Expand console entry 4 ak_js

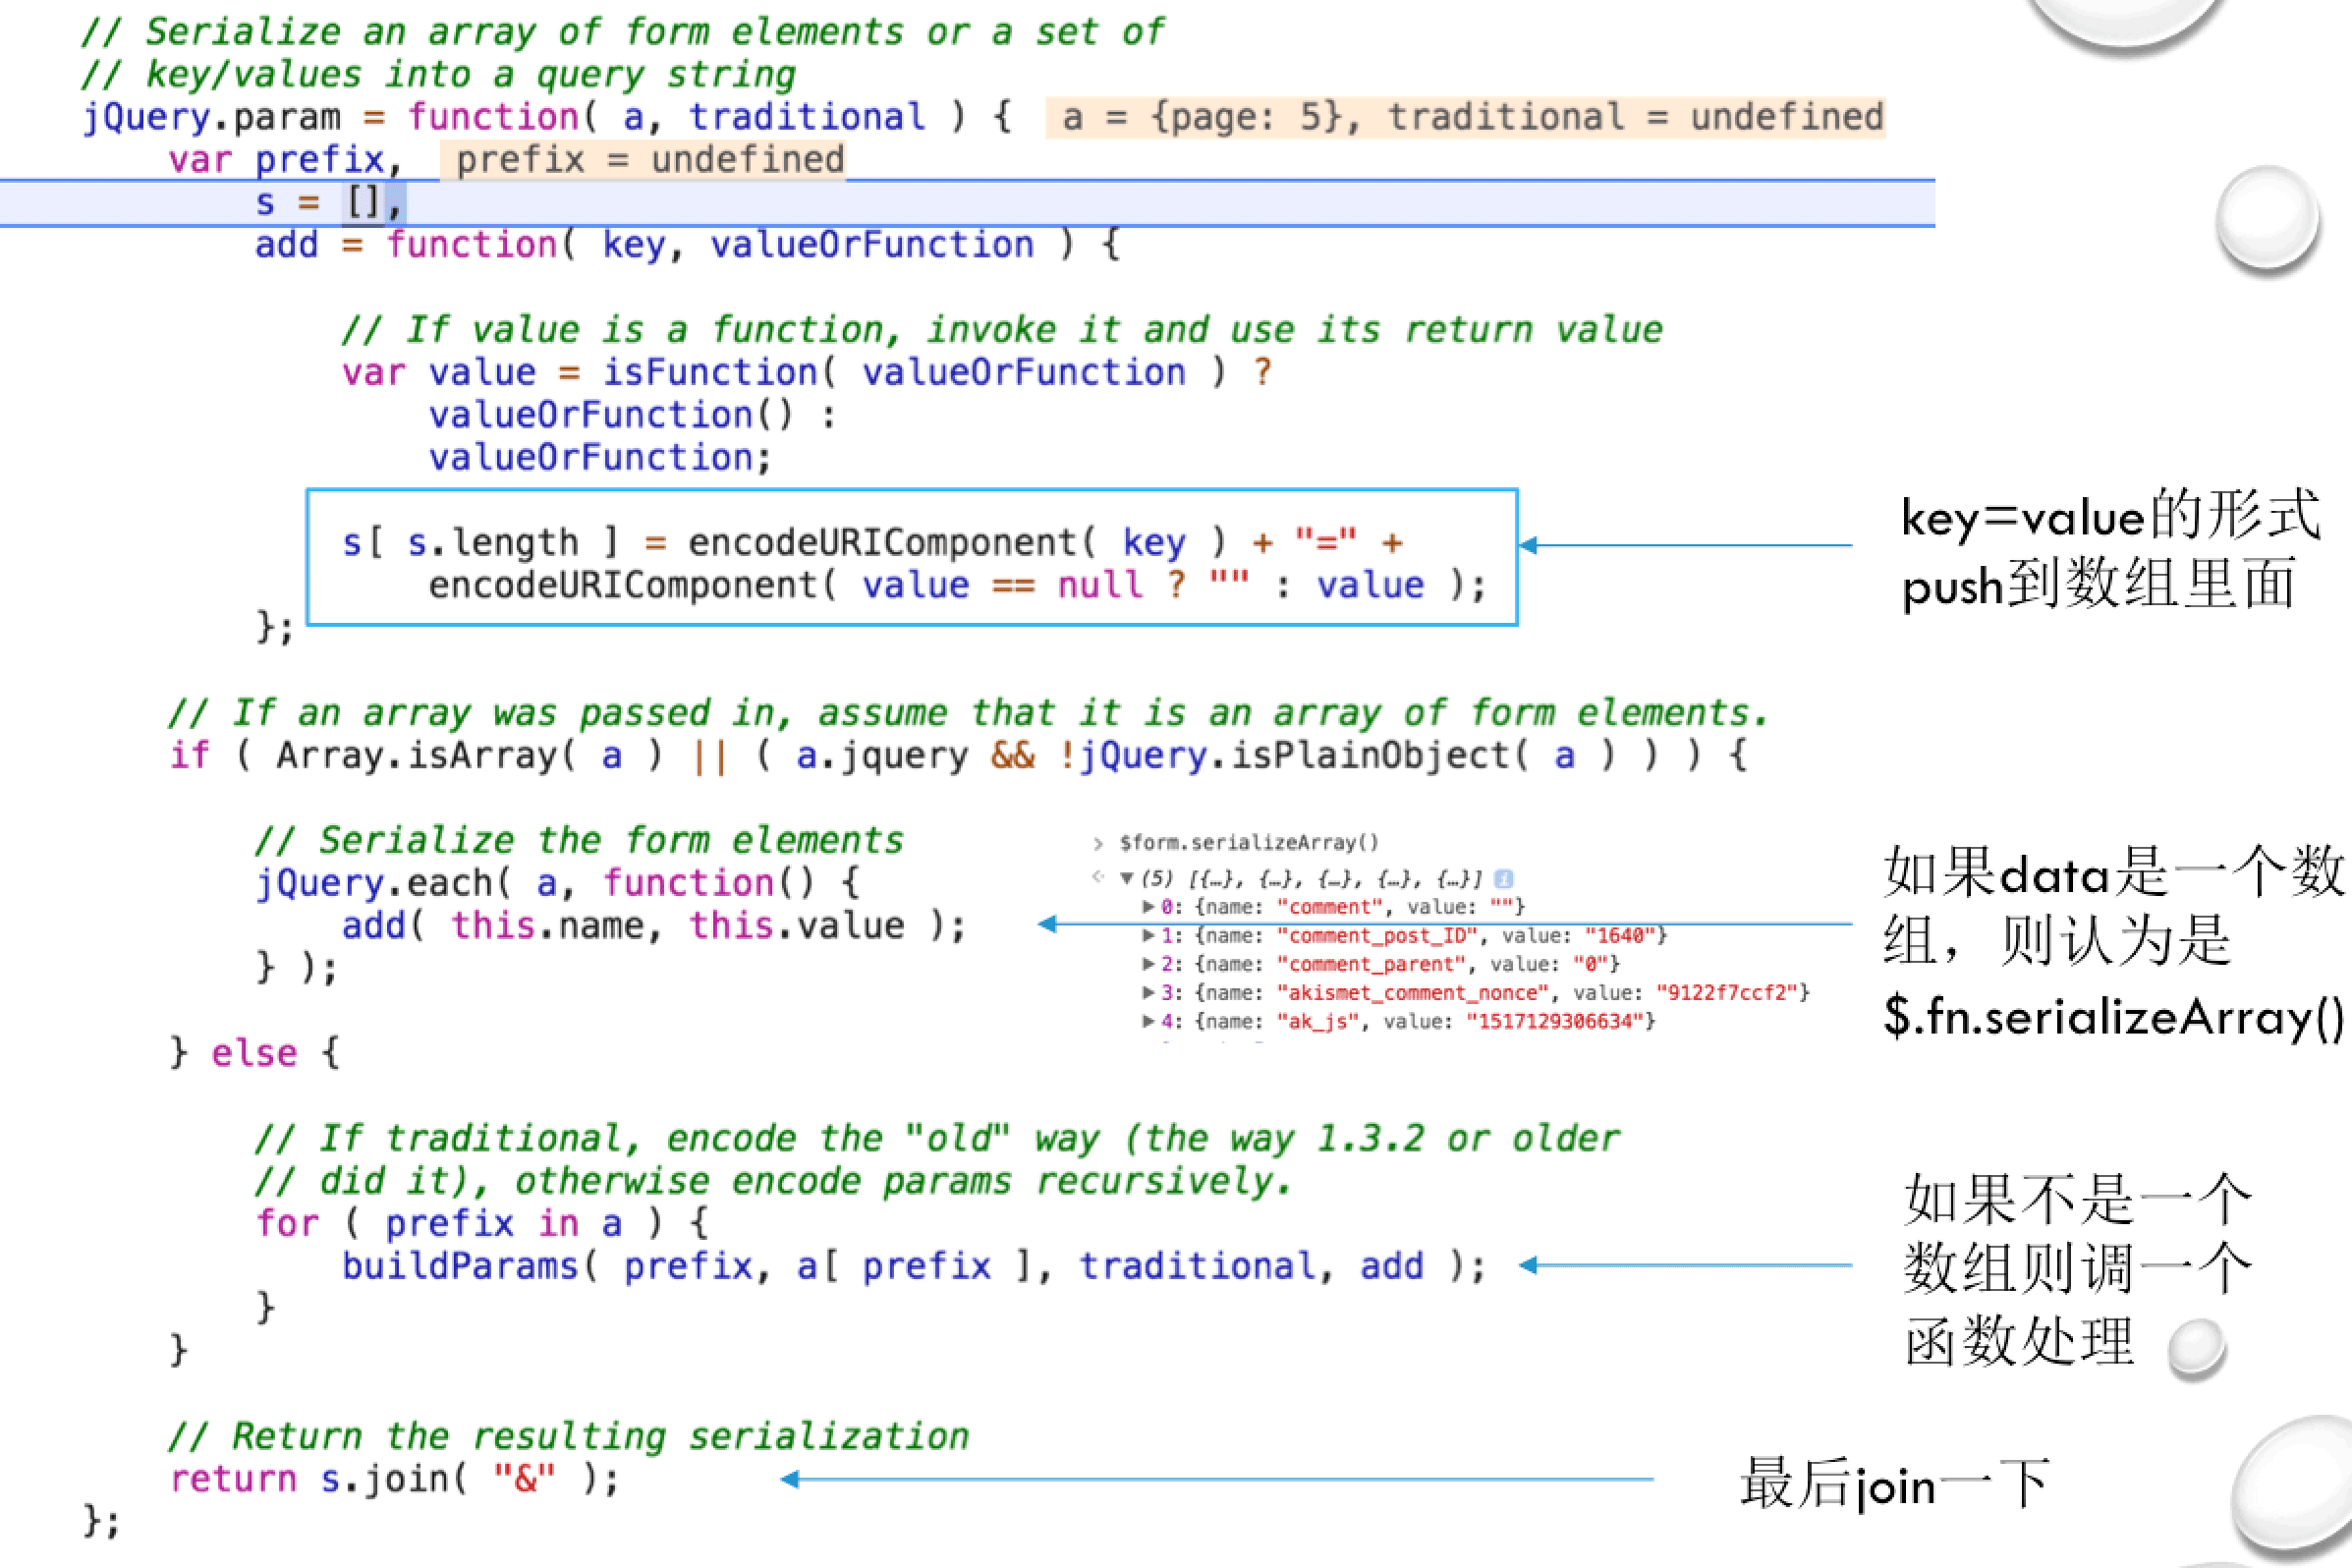pyautogui.click(x=1149, y=1021)
